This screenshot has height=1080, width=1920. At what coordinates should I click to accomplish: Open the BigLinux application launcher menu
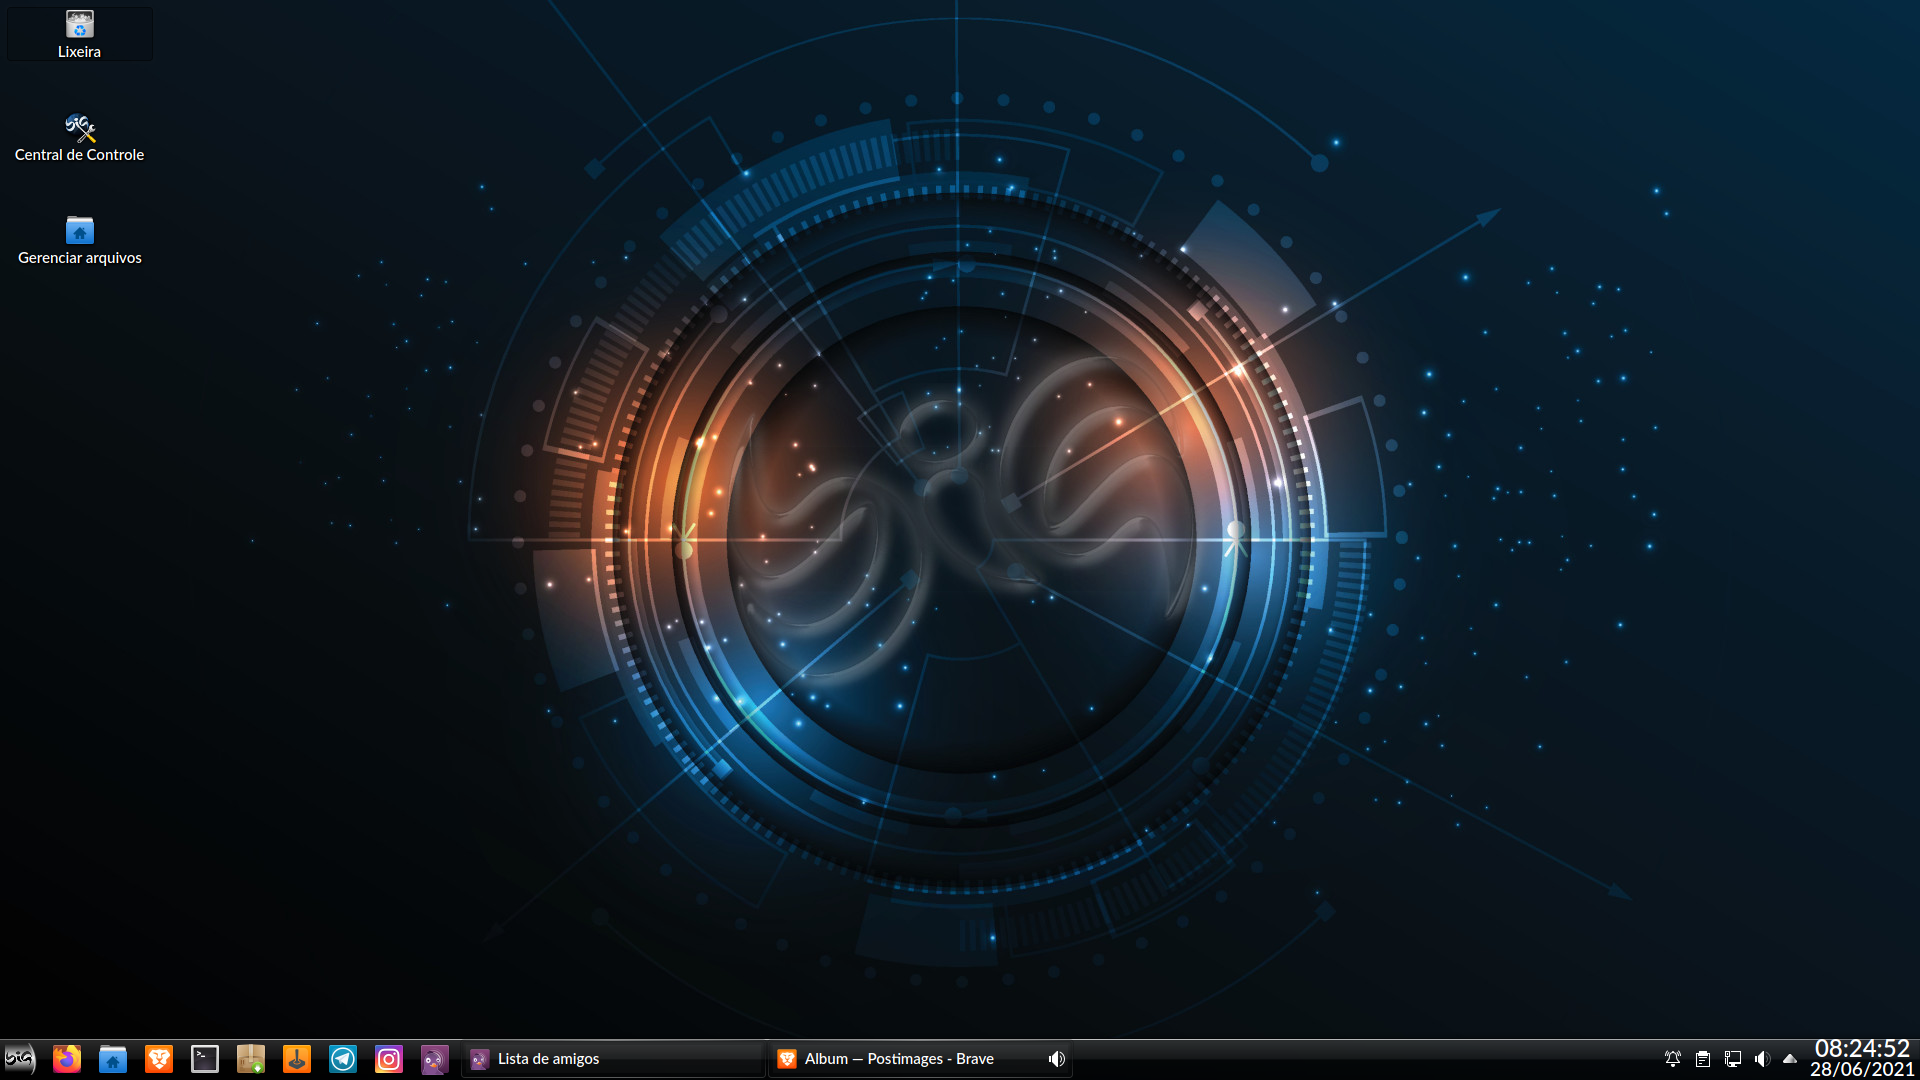20,1059
